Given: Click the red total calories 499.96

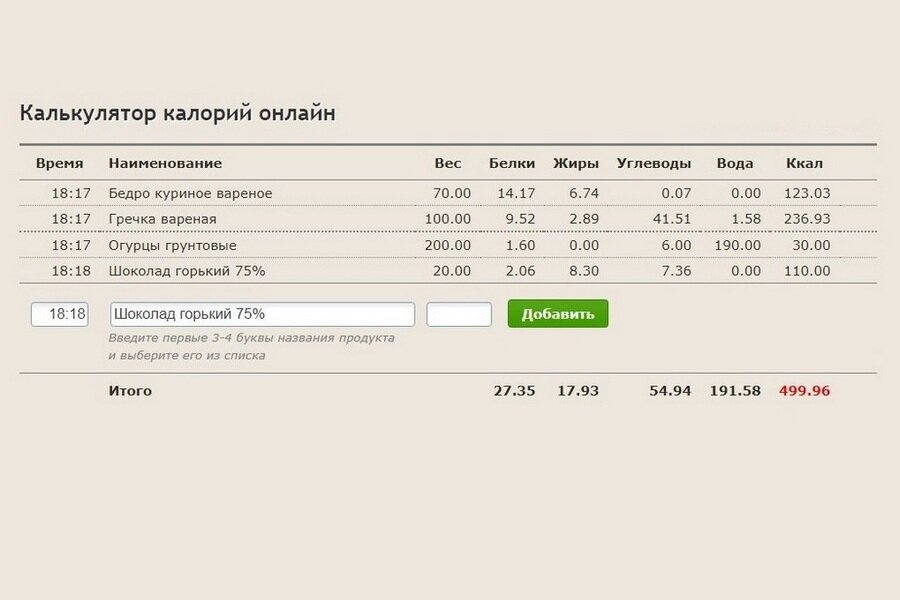Looking at the screenshot, I should [x=805, y=391].
